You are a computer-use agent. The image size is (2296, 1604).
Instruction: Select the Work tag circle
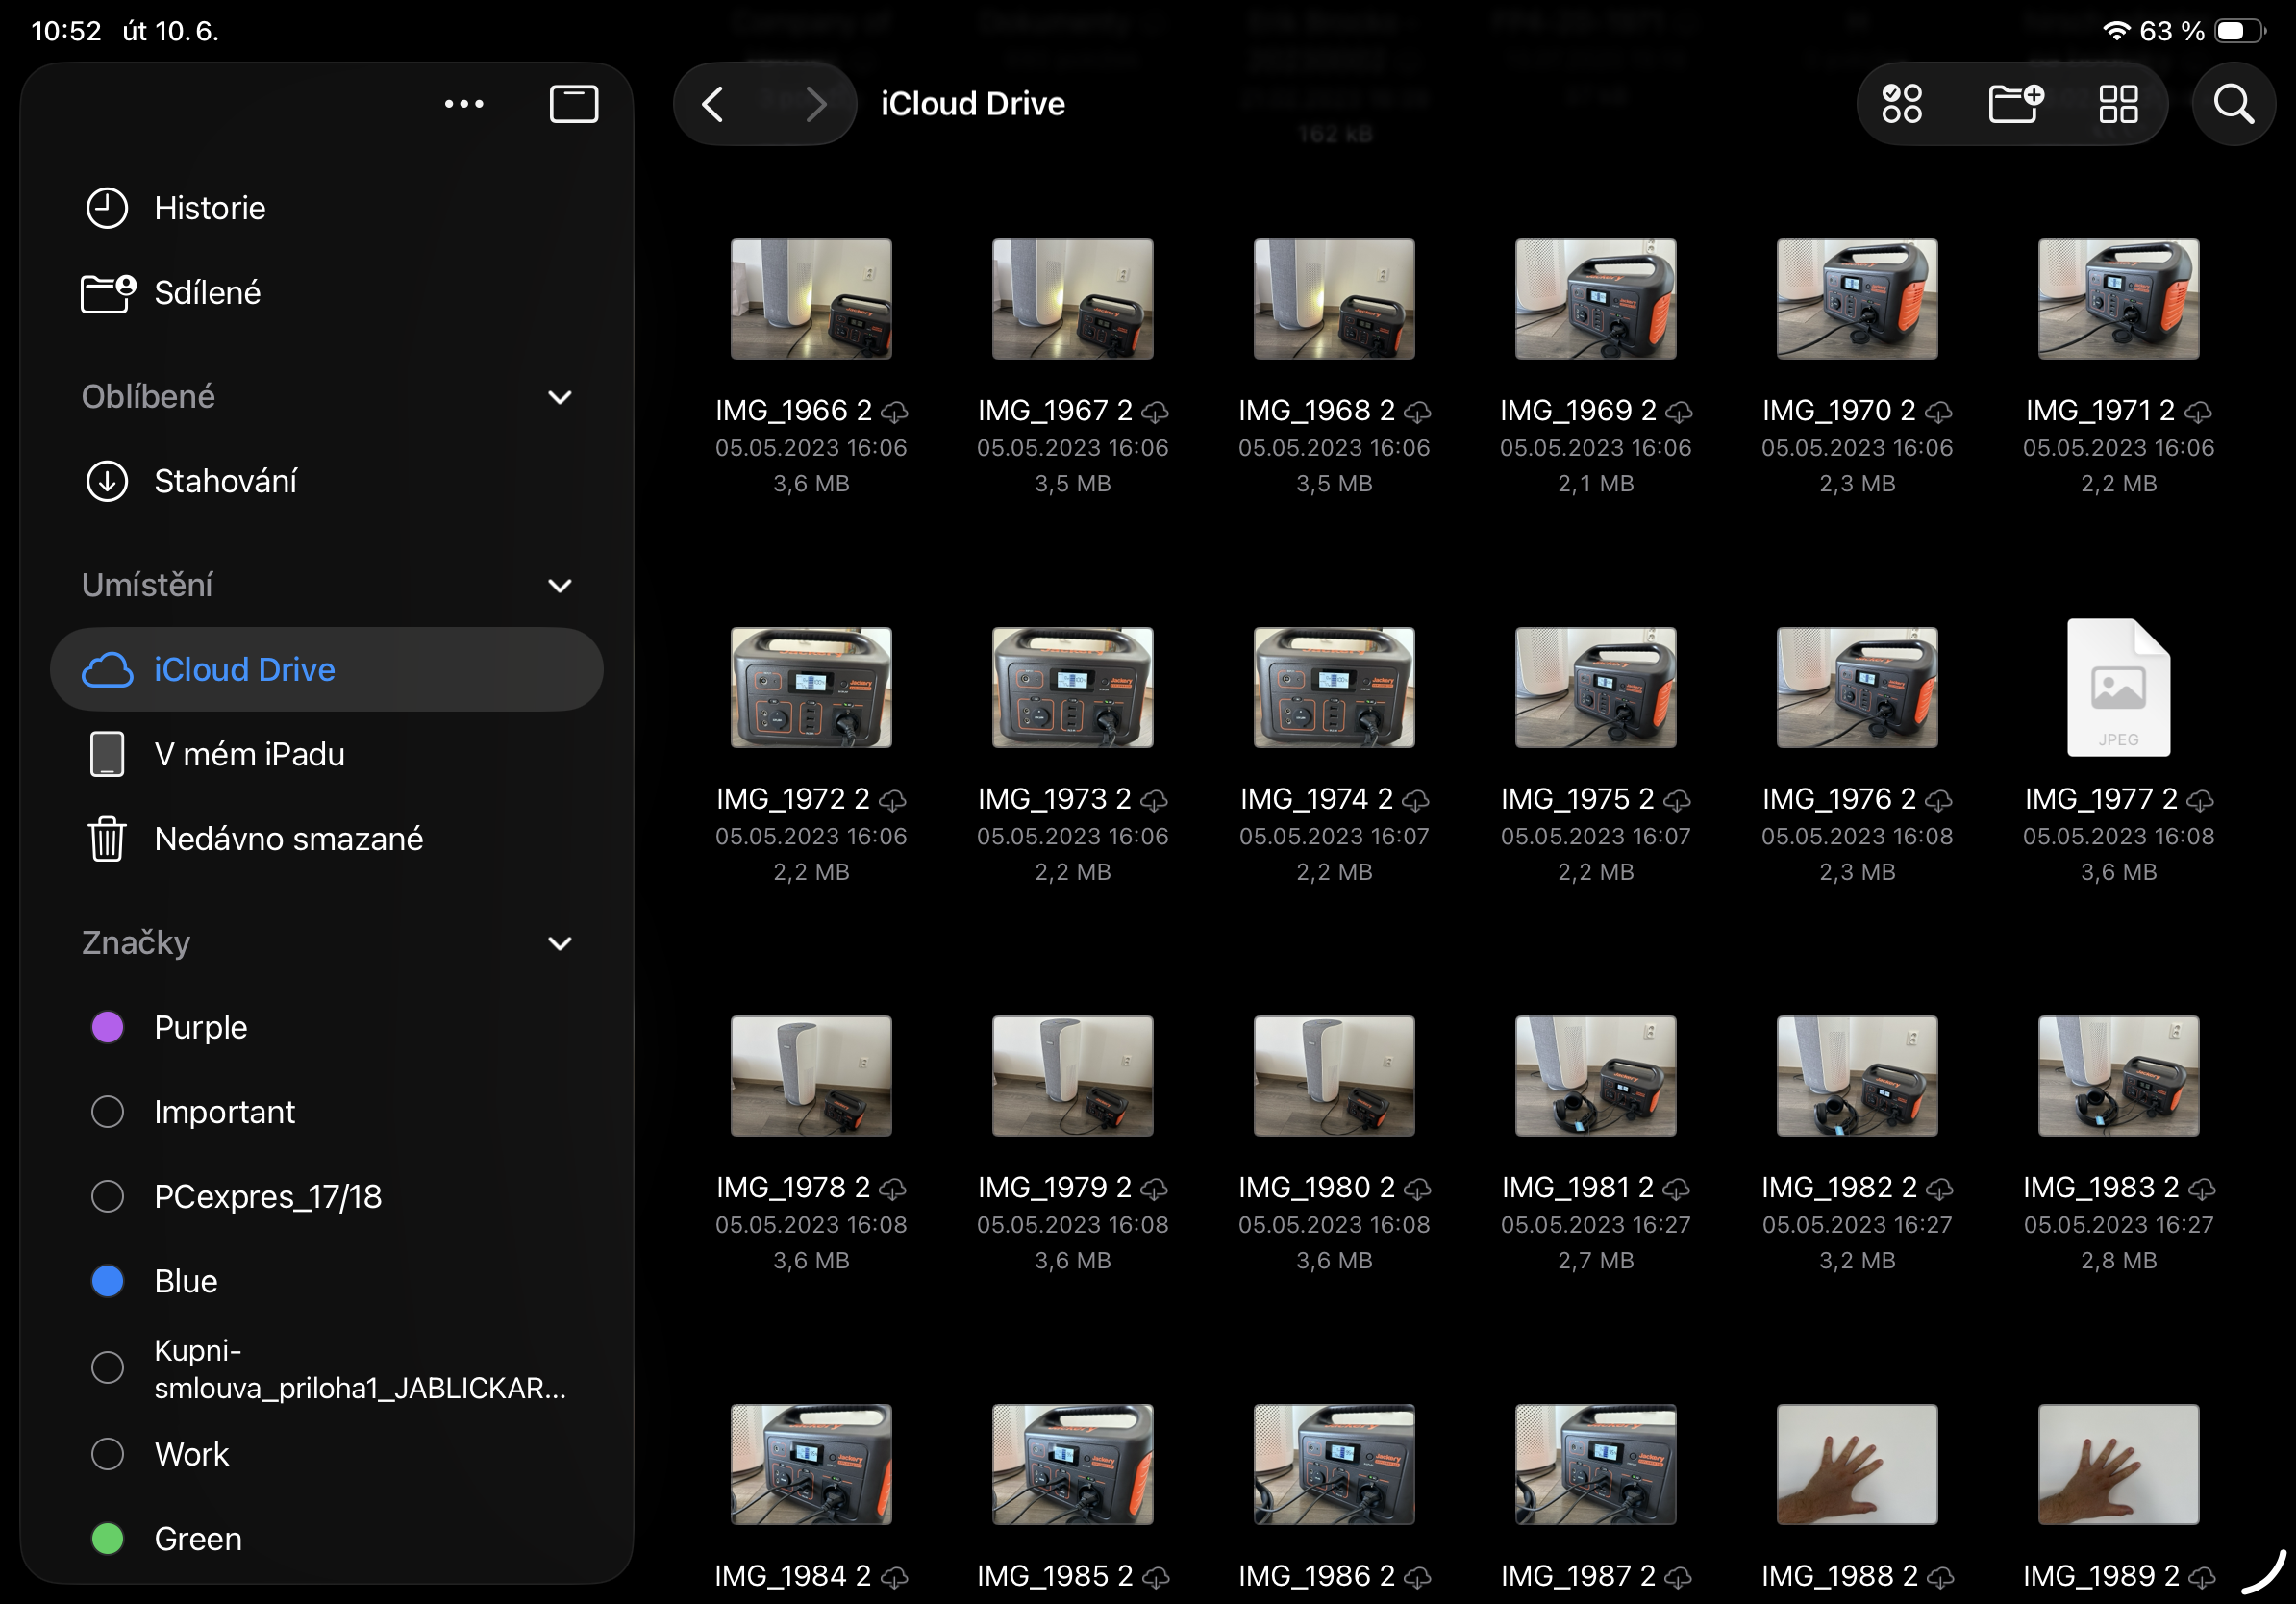click(107, 1454)
